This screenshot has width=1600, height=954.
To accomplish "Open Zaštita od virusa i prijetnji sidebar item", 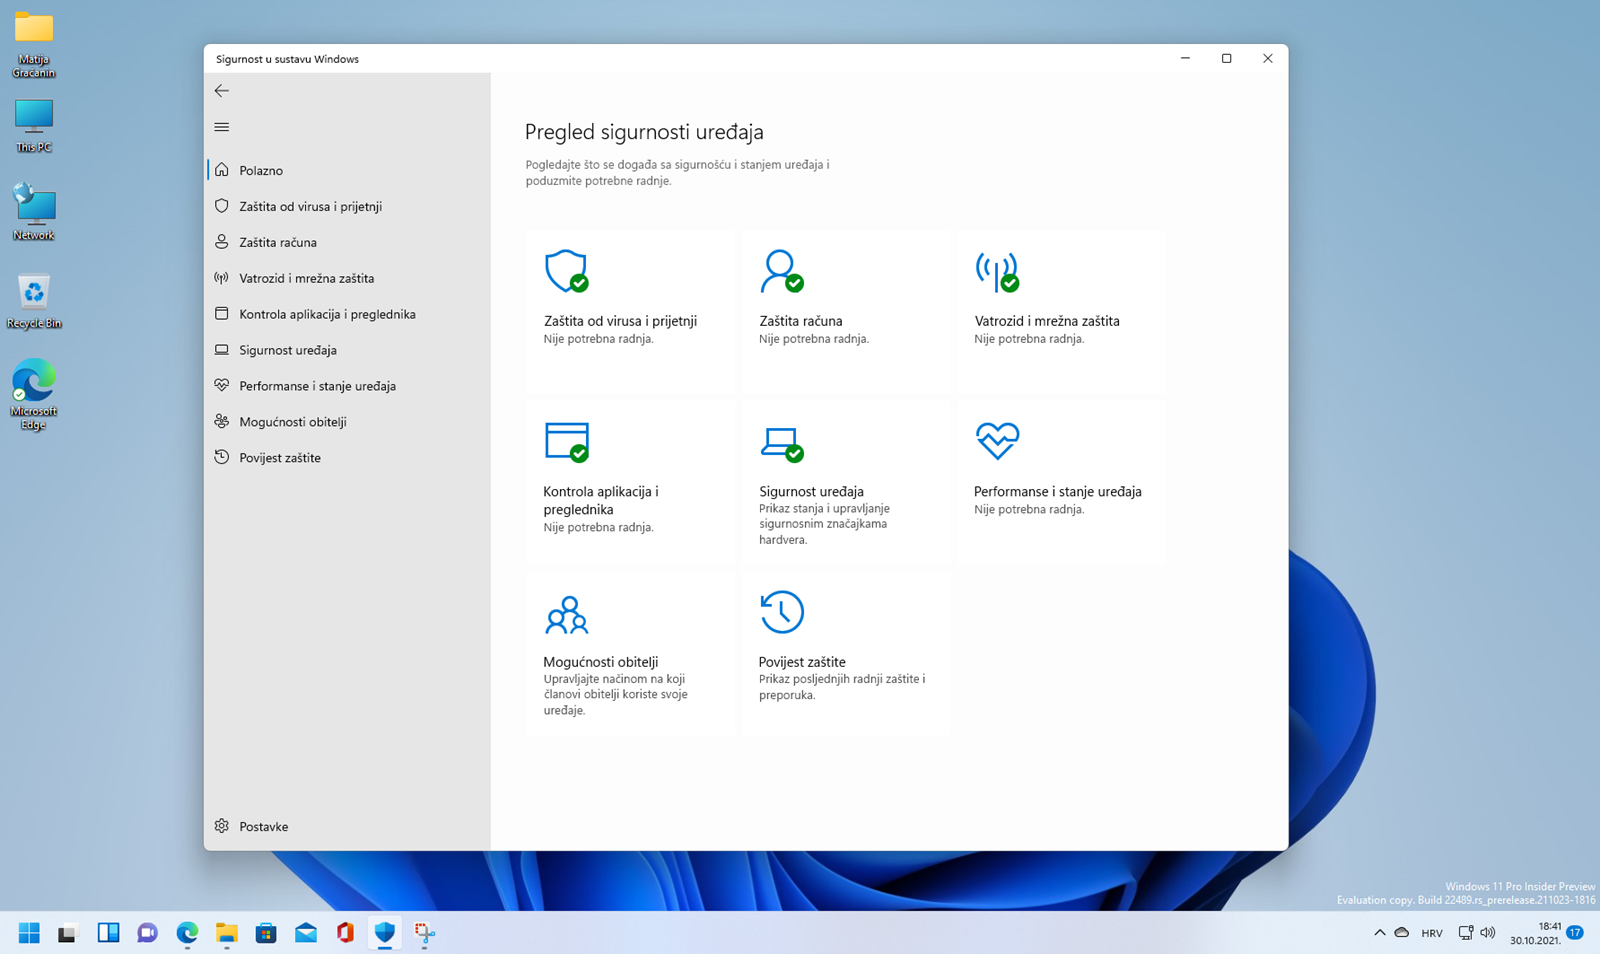I will pyautogui.click(x=347, y=206).
